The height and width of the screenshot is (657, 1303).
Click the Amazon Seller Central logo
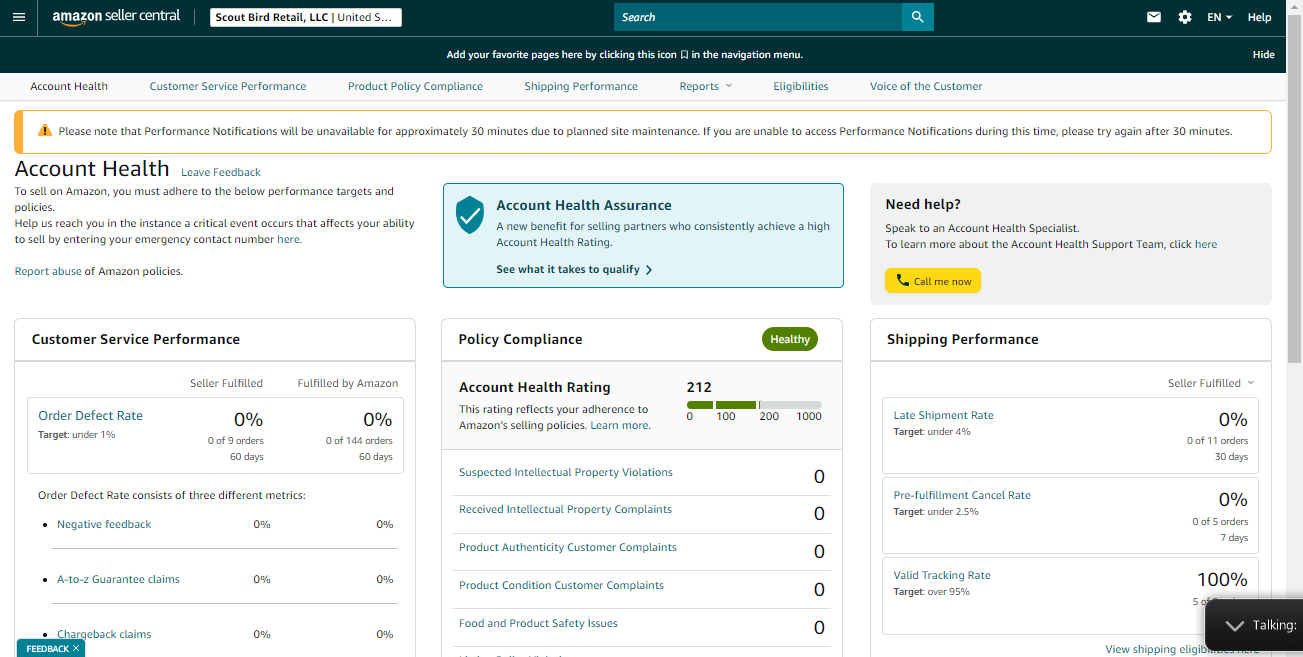coord(116,17)
